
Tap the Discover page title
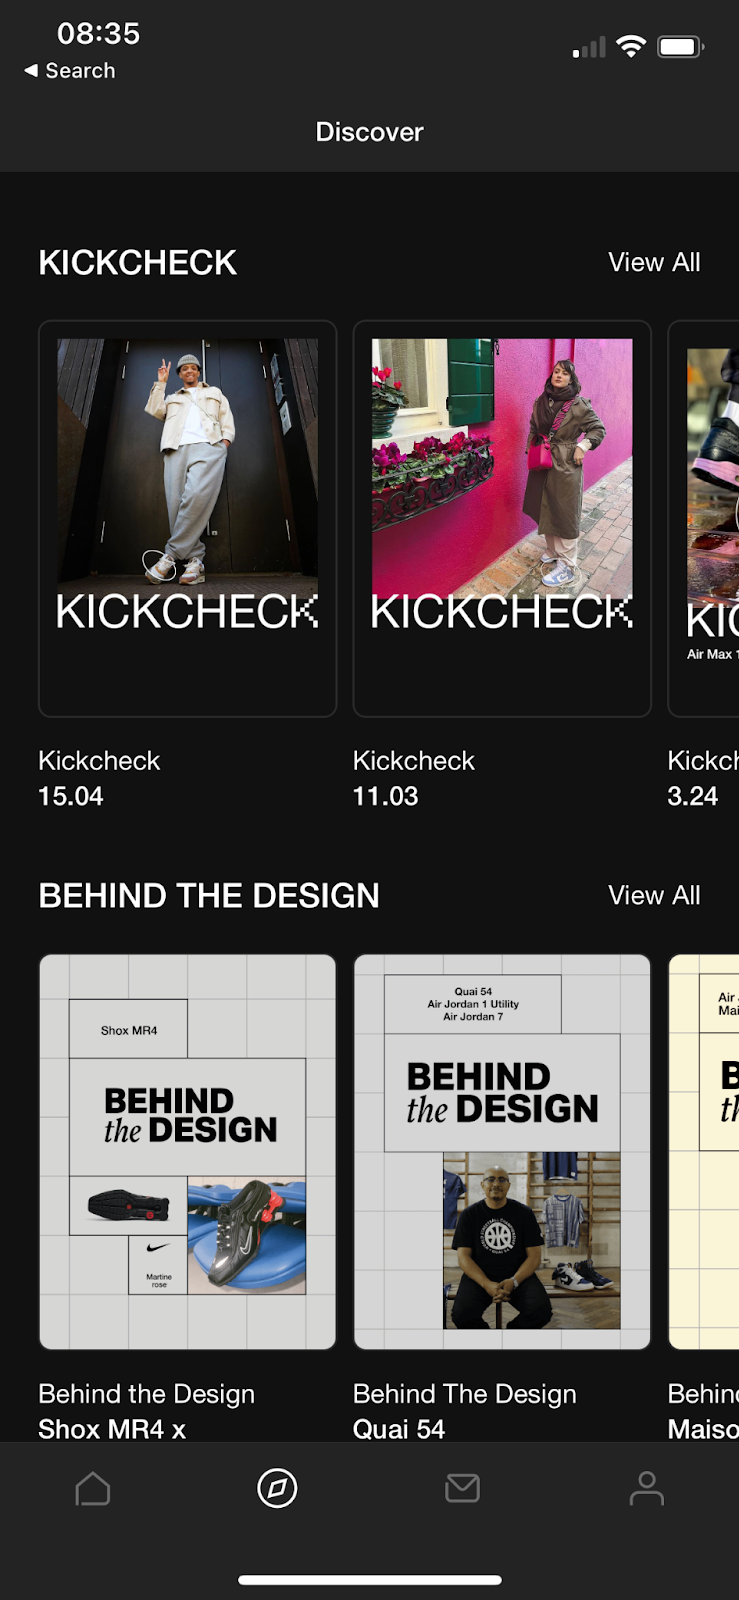[x=370, y=132]
